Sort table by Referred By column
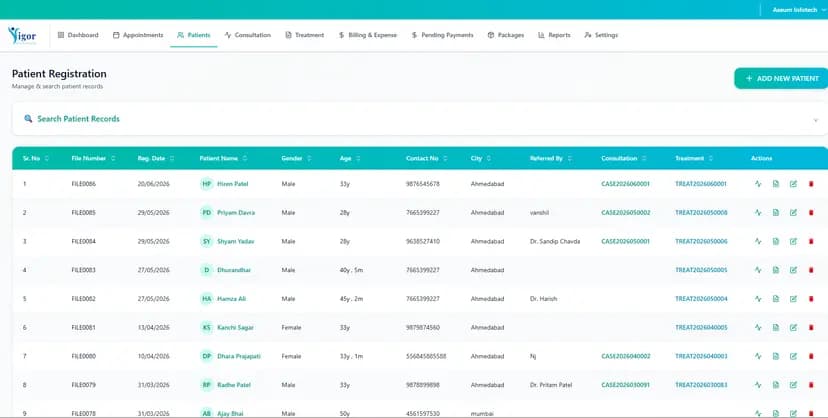828x418 pixels. [x=569, y=158]
